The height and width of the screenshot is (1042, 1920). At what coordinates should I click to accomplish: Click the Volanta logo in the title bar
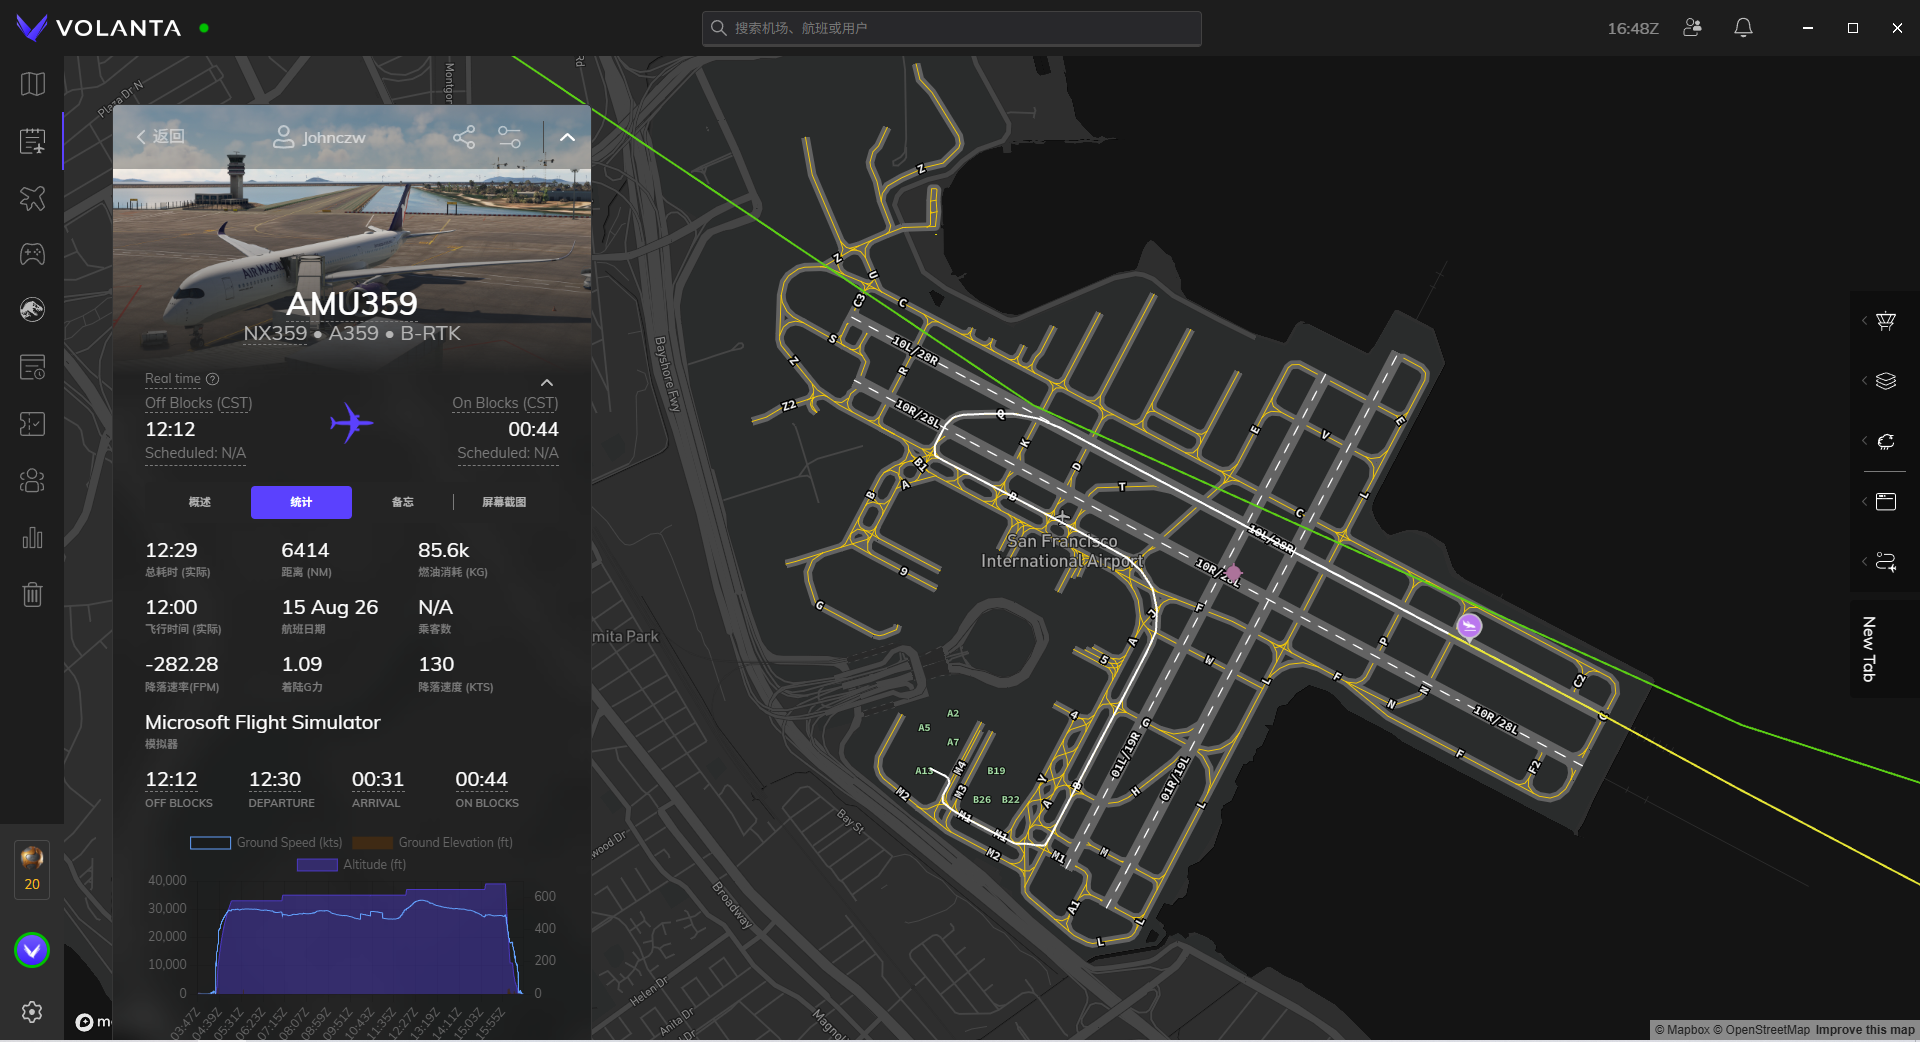99,28
